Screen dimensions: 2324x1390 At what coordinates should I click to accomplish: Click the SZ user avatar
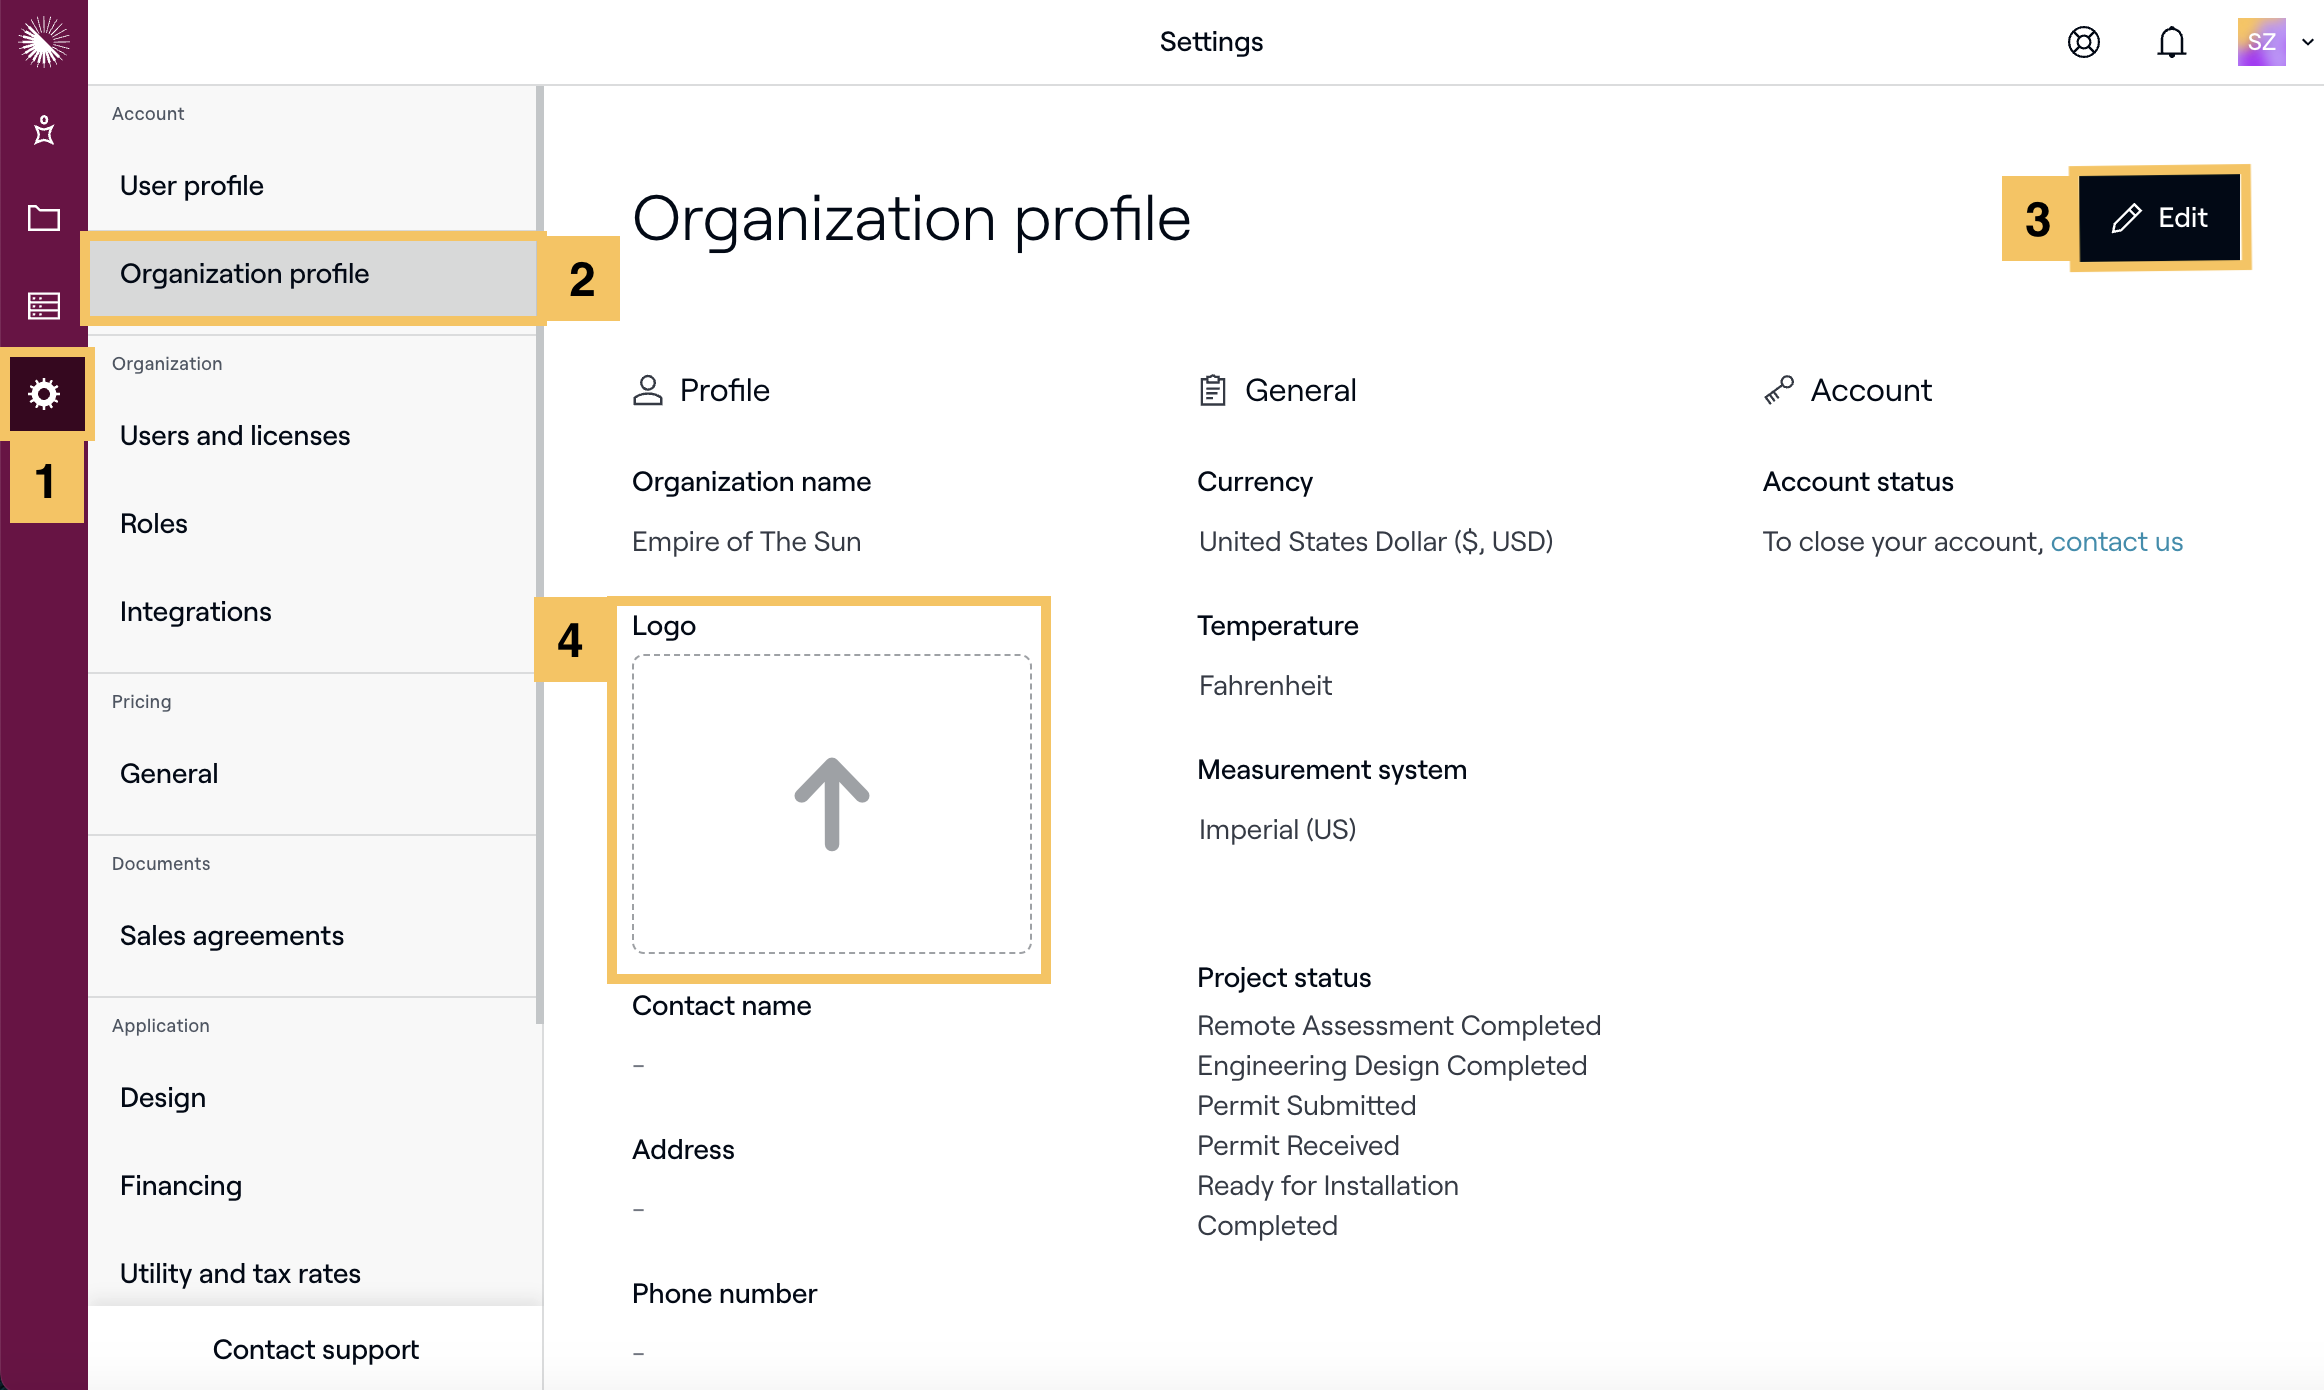pos(2260,42)
